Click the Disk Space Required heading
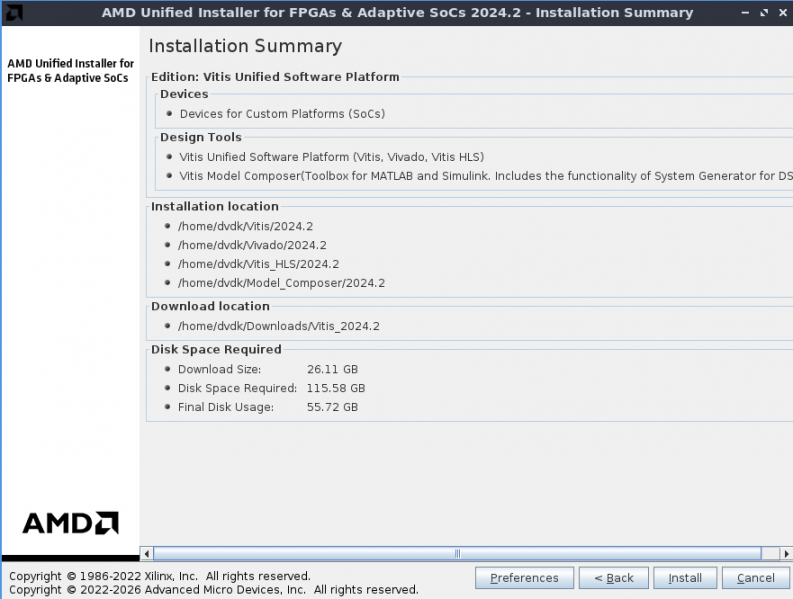The image size is (793, 599). click(x=216, y=350)
